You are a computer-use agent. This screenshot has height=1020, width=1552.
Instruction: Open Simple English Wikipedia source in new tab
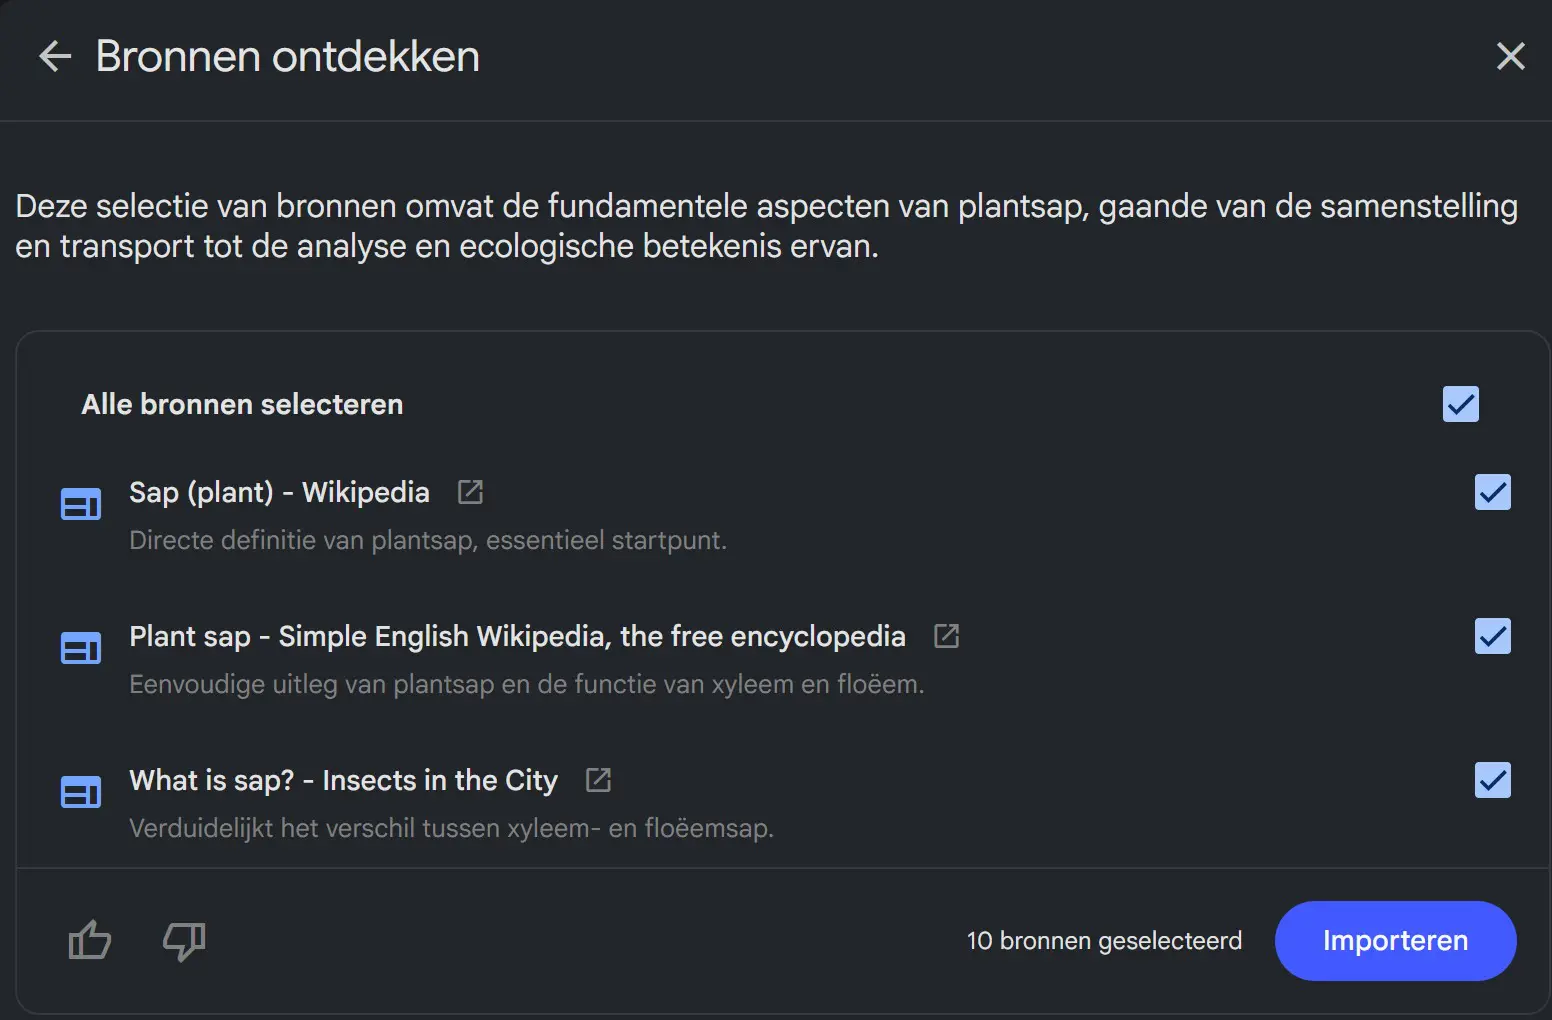pyautogui.click(x=946, y=636)
